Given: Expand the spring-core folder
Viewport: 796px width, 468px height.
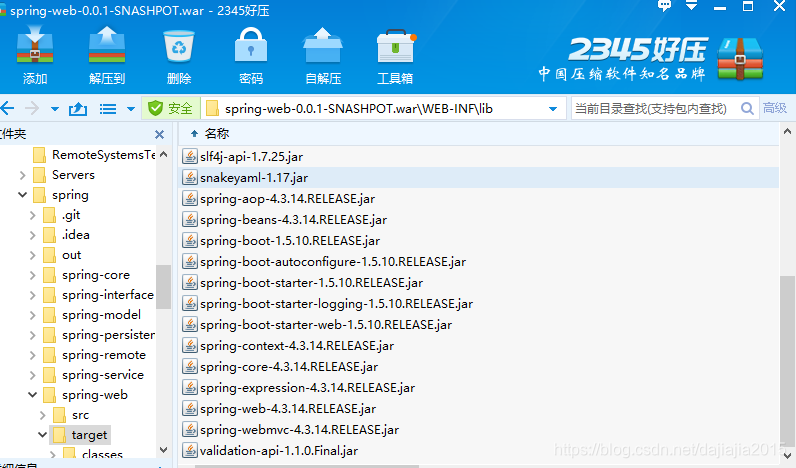Looking at the screenshot, I should coord(32,275).
